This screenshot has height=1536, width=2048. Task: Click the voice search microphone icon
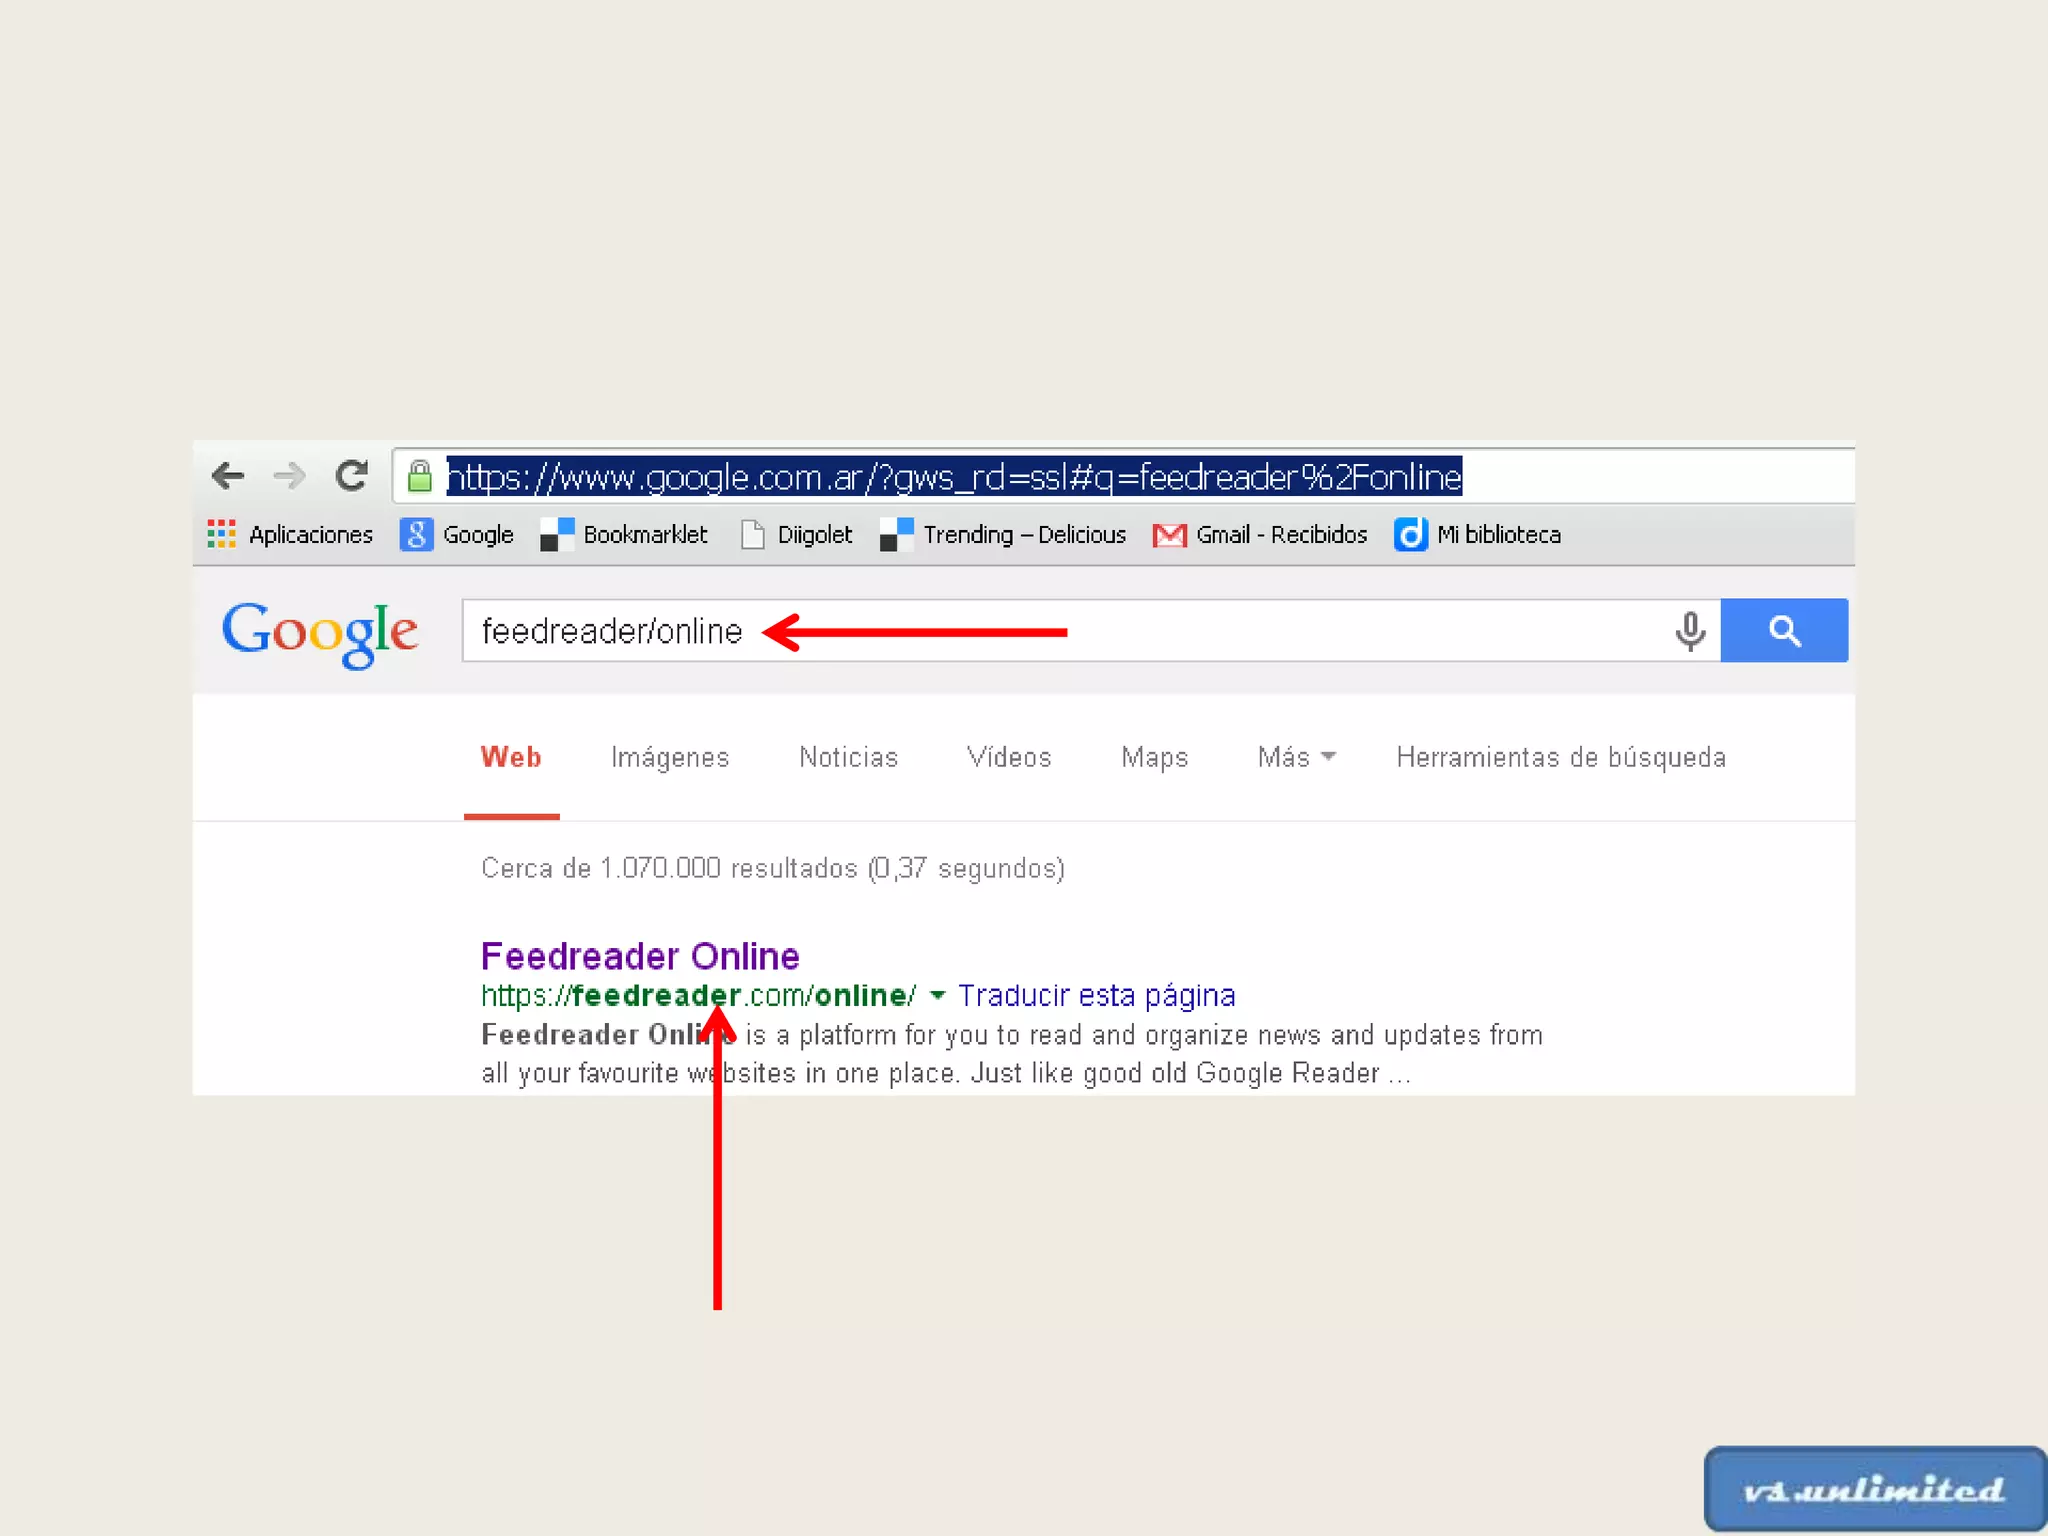(x=1690, y=631)
